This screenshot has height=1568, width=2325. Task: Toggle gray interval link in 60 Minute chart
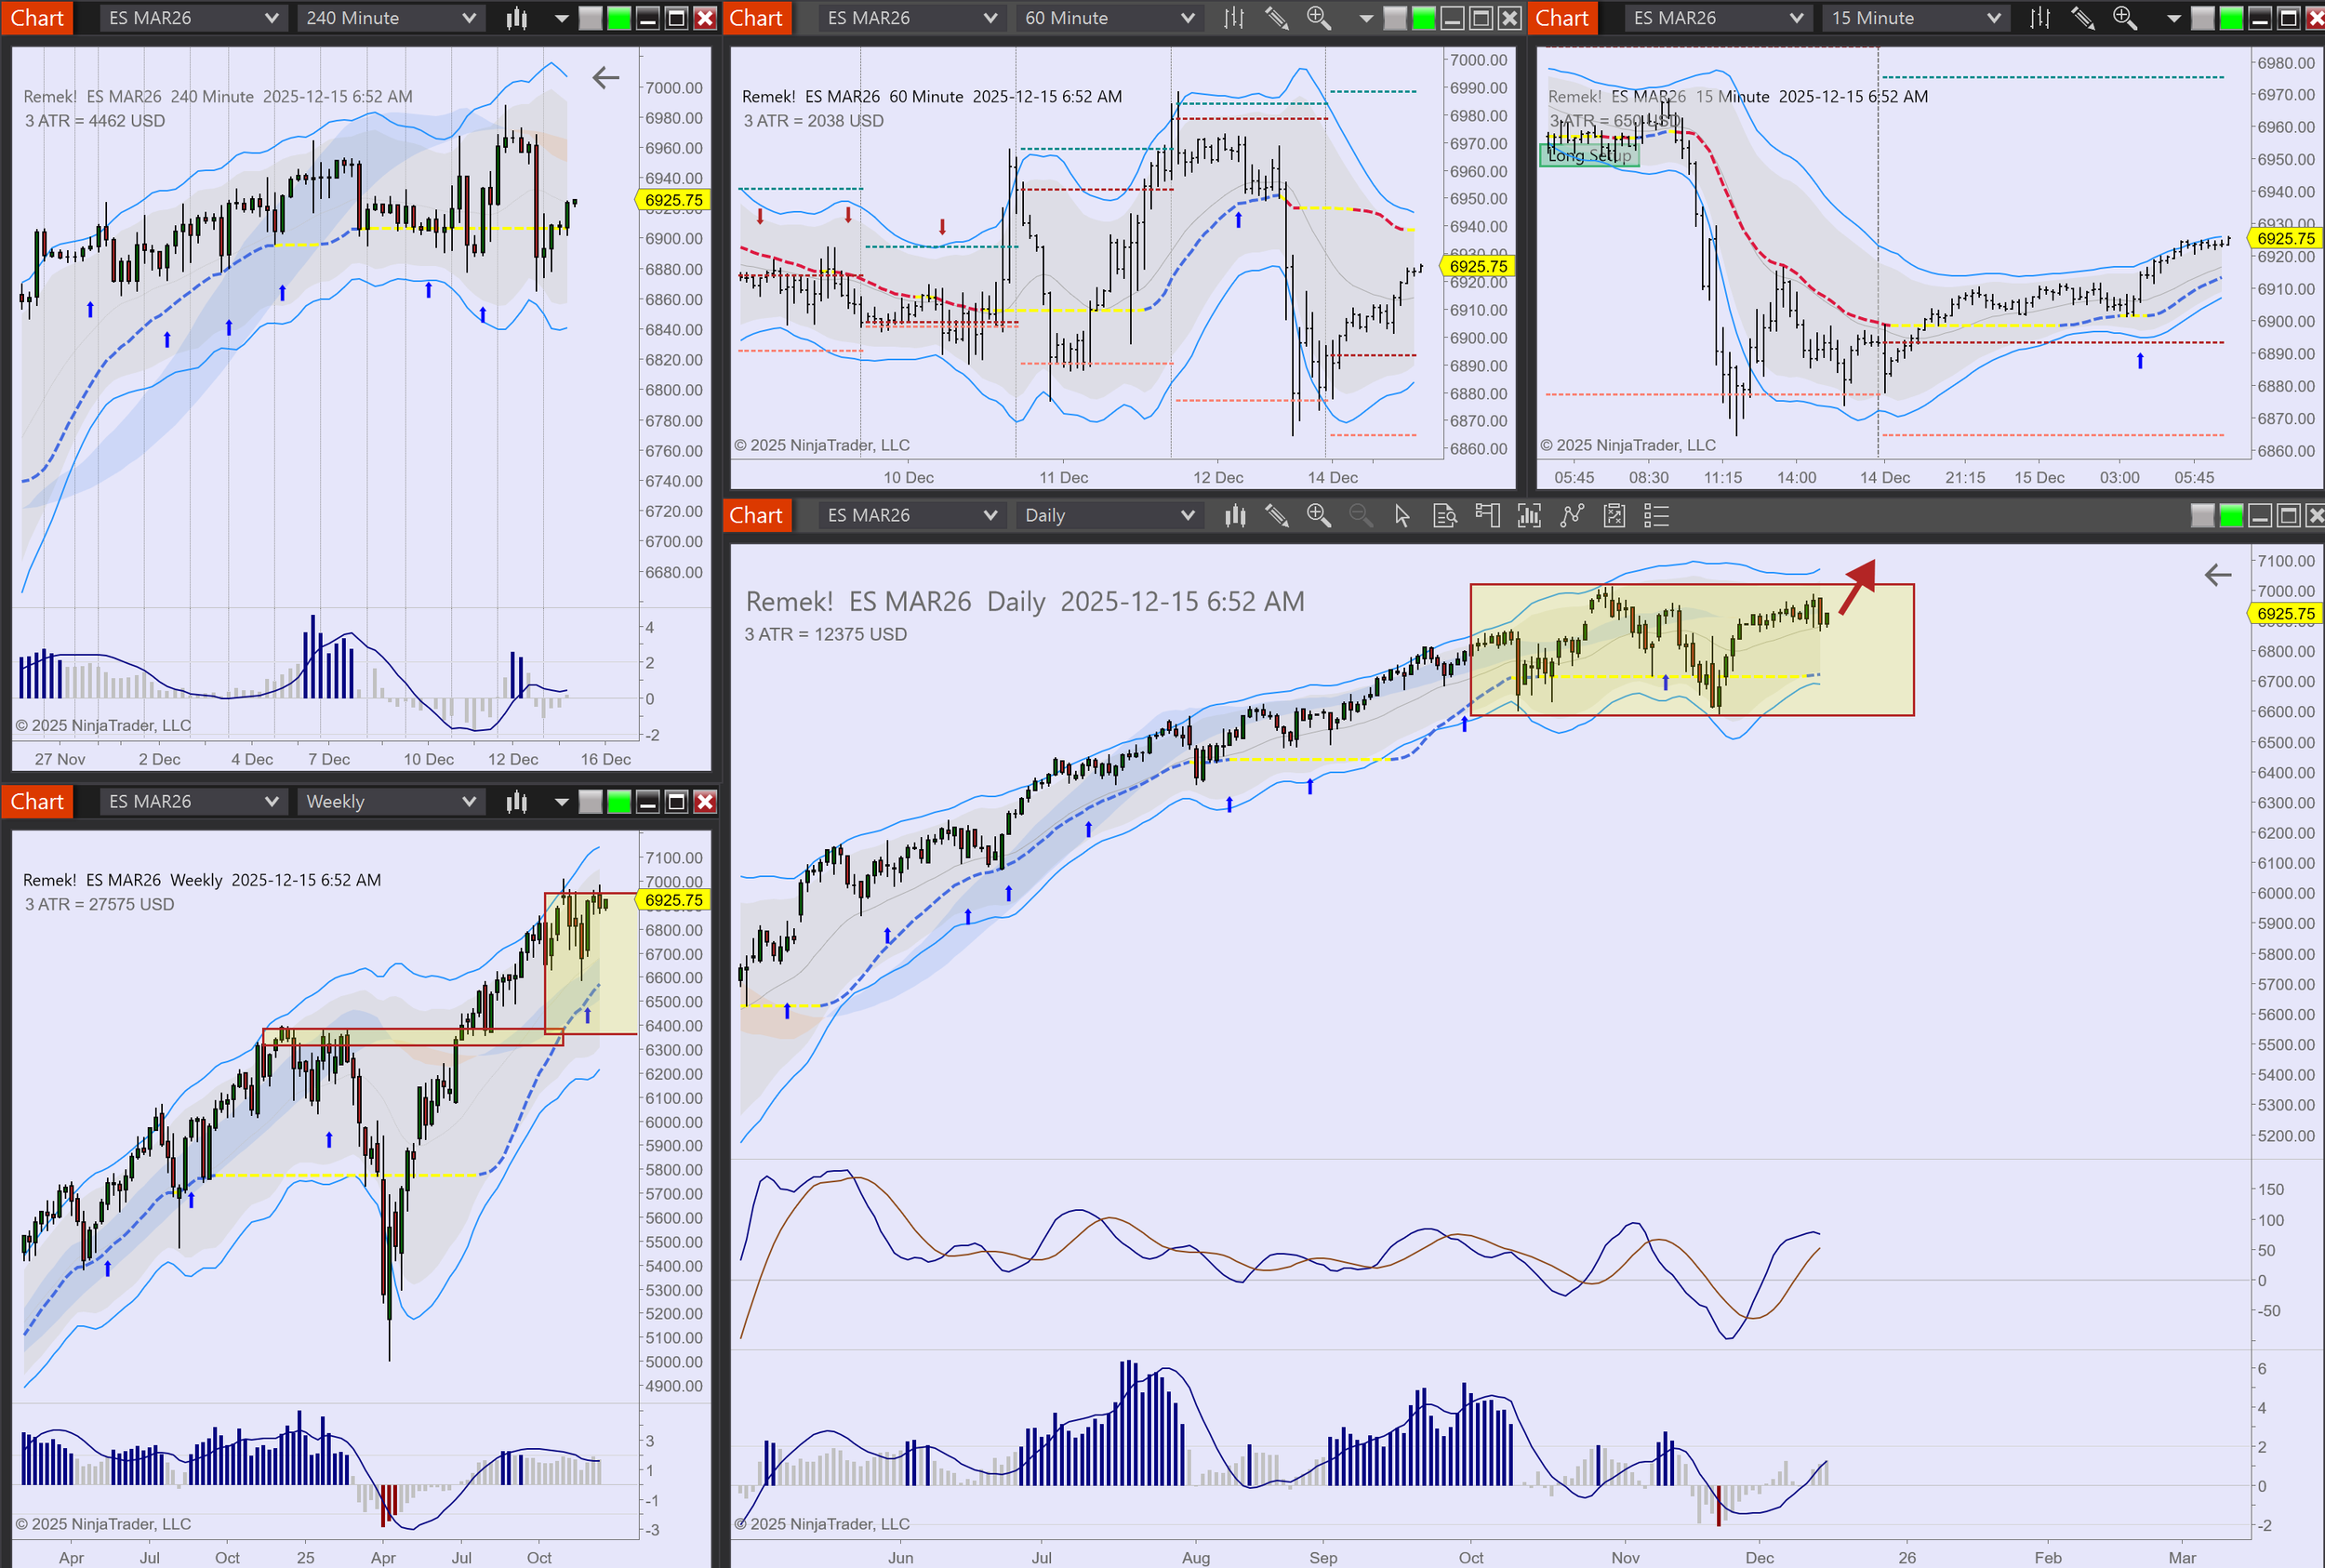tap(1395, 18)
